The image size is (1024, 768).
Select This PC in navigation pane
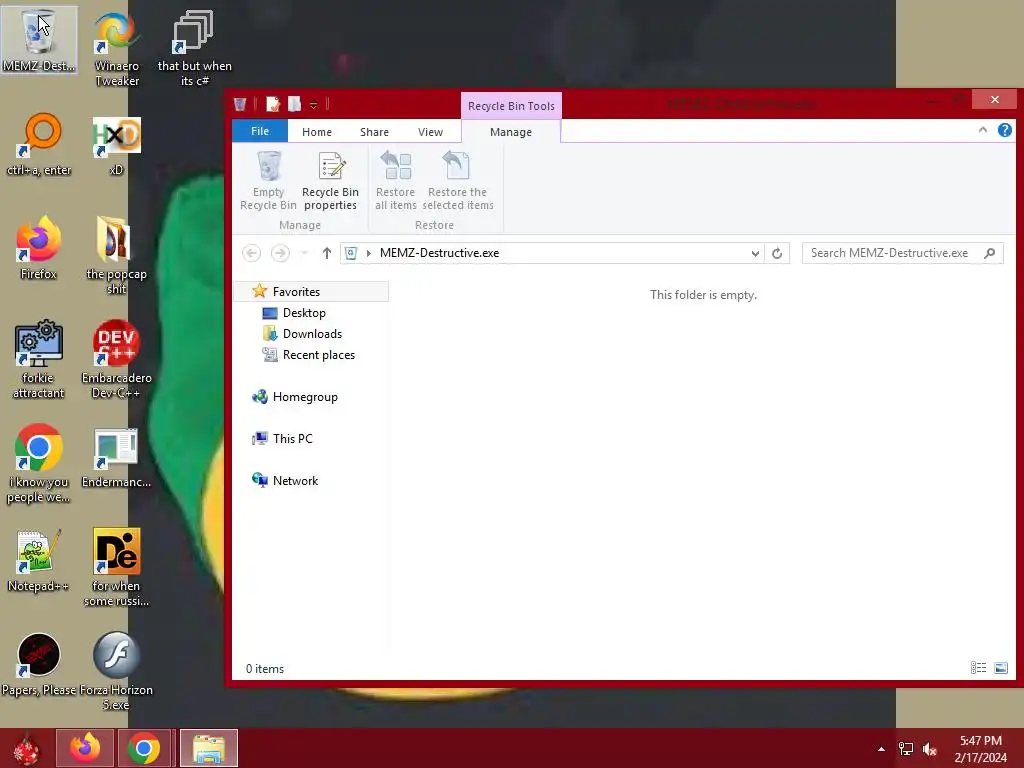coord(293,438)
